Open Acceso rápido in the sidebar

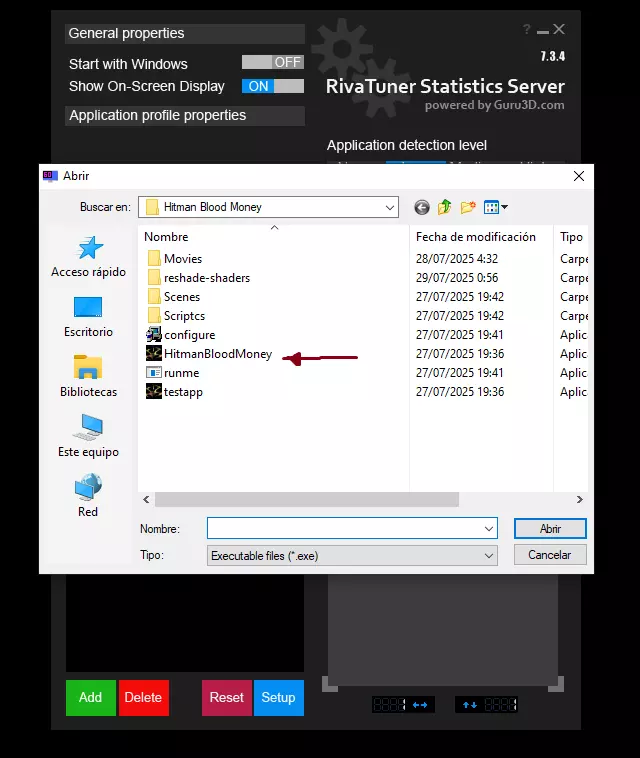coord(88,257)
